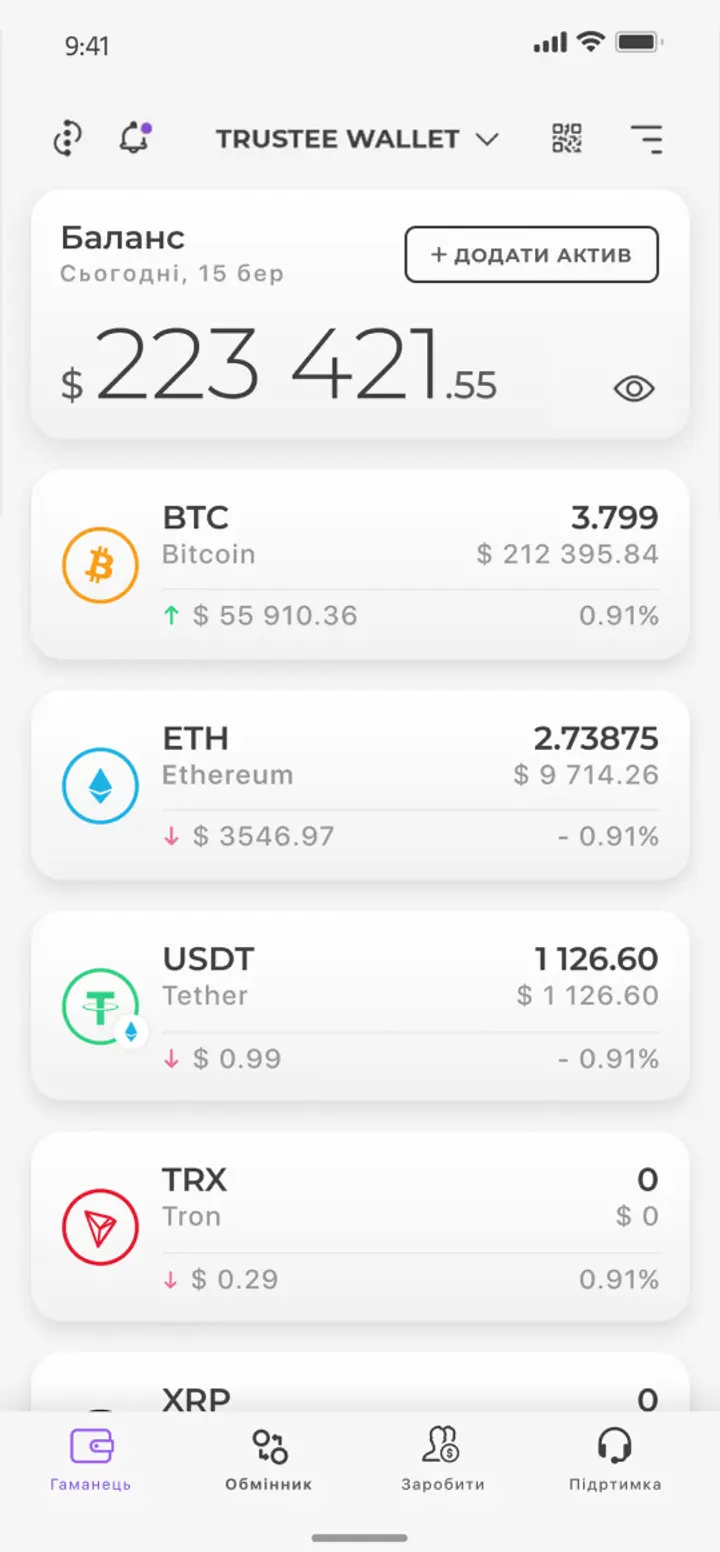
Task: Open the QR code scanner
Action: point(567,138)
